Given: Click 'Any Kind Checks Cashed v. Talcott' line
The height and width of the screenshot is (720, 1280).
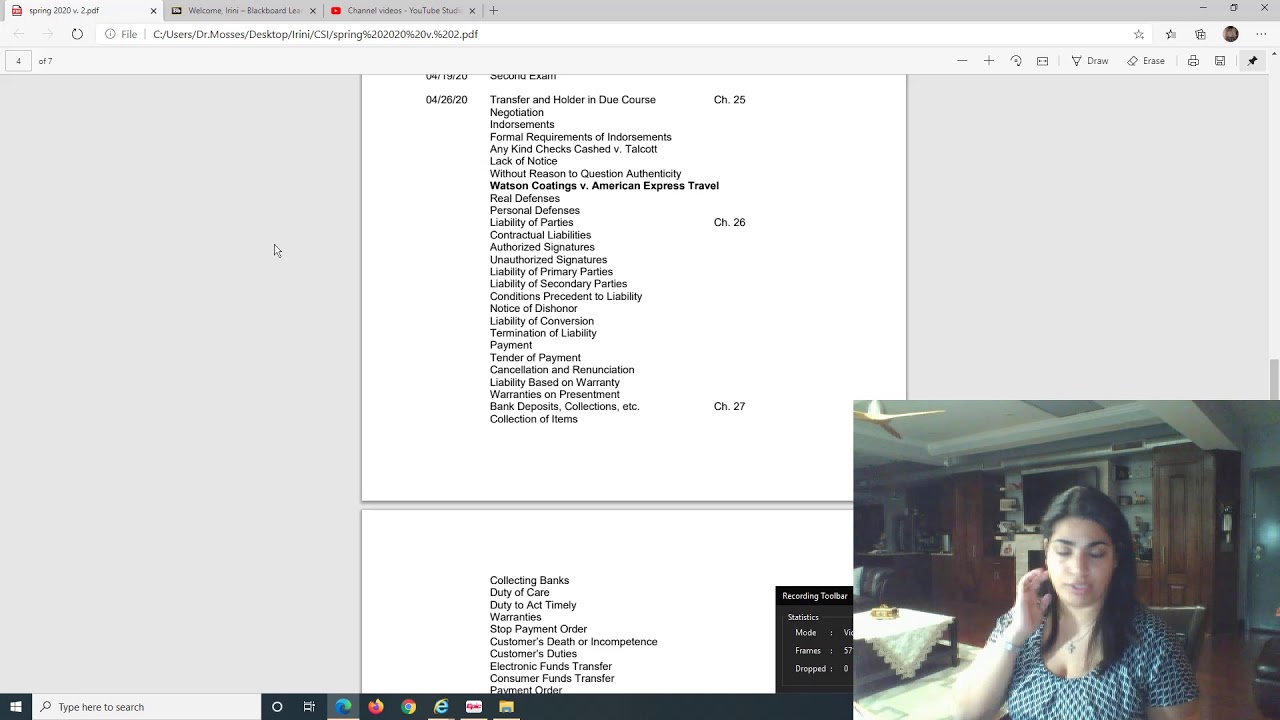Looking at the screenshot, I should pyautogui.click(x=573, y=149).
